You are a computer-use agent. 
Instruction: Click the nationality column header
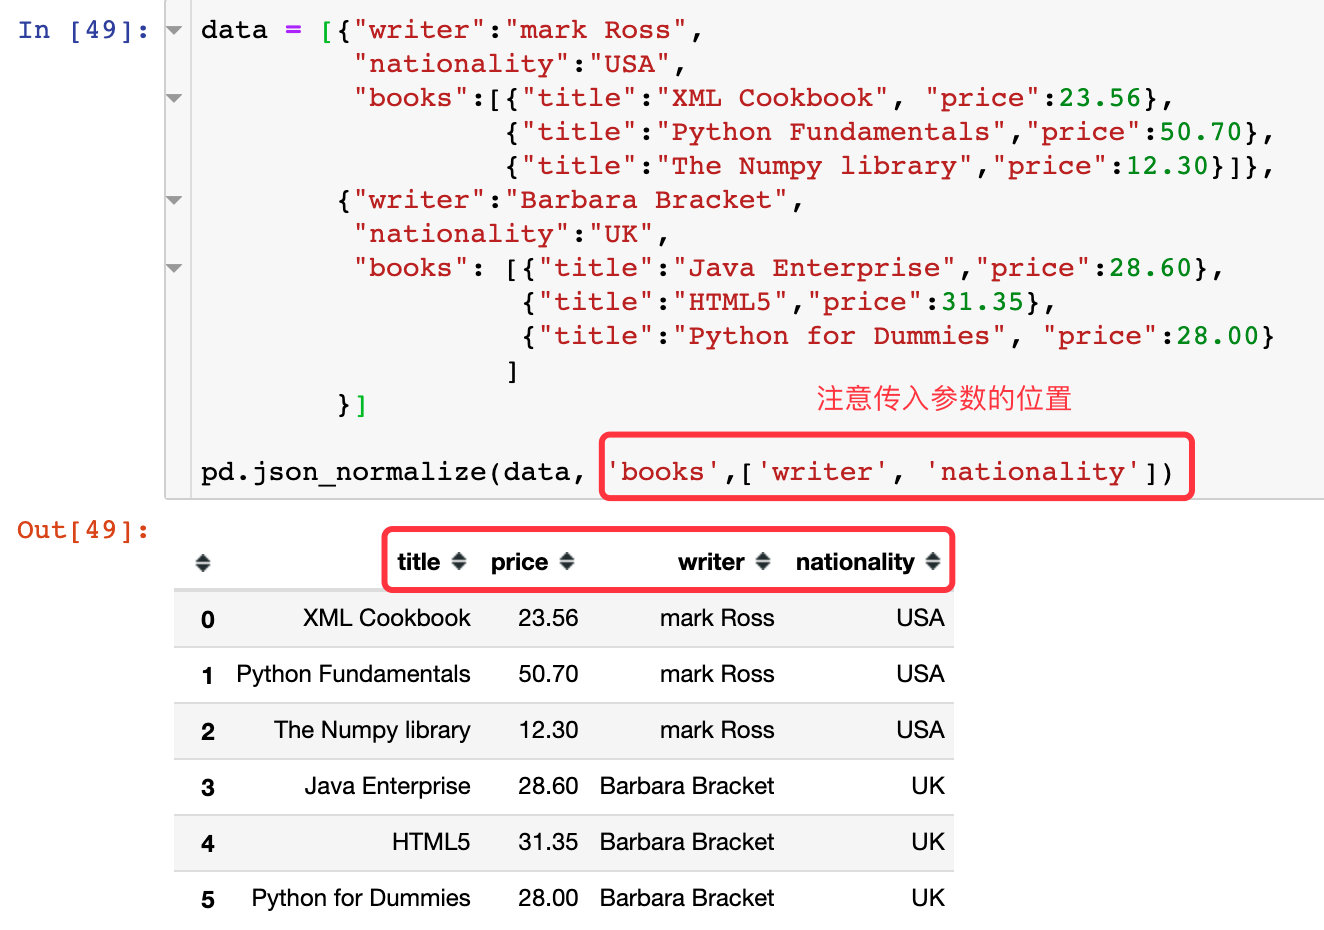[855, 562]
